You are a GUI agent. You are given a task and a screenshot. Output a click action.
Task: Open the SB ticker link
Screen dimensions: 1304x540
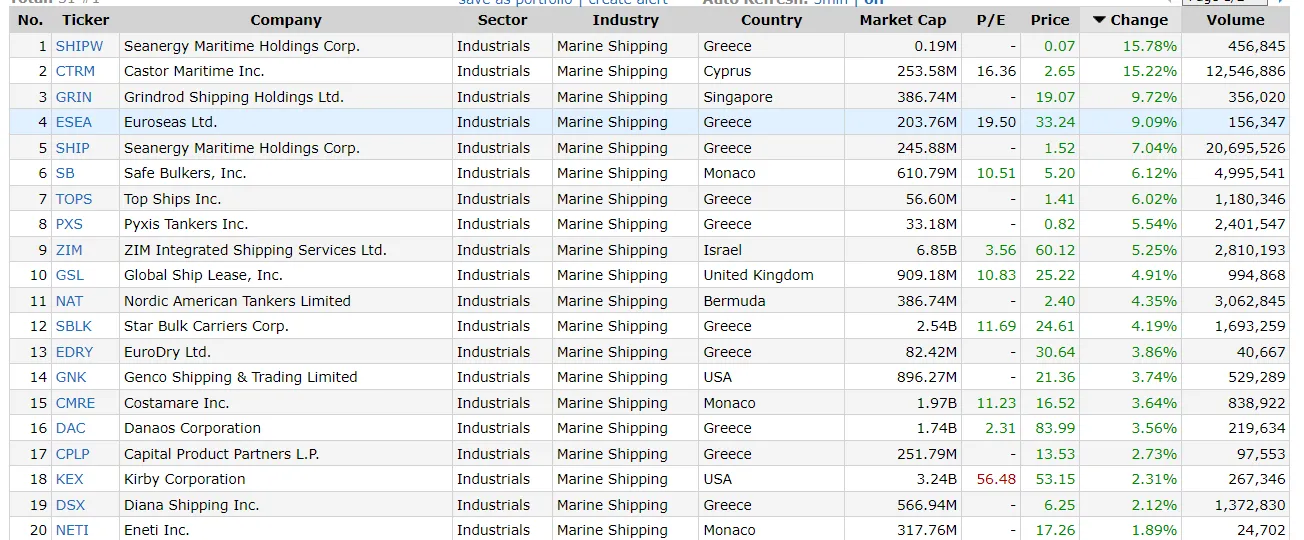point(66,173)
